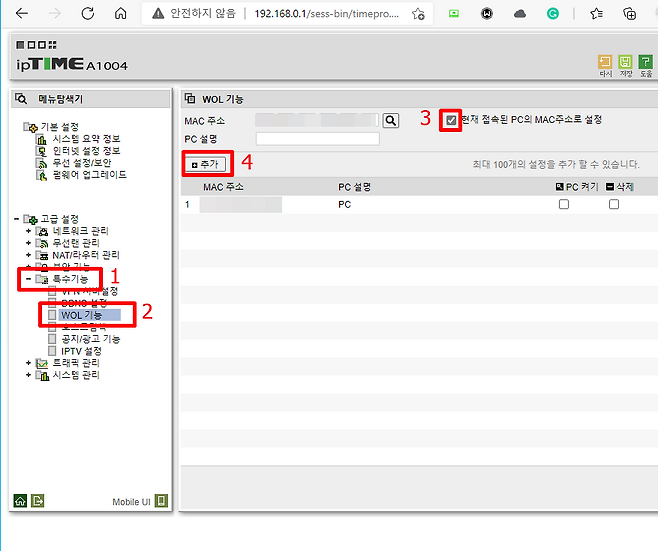This screenshot has width=658, height=551.
Task: Open 공지/광고 기능 menu item
Action: (91, 339)
